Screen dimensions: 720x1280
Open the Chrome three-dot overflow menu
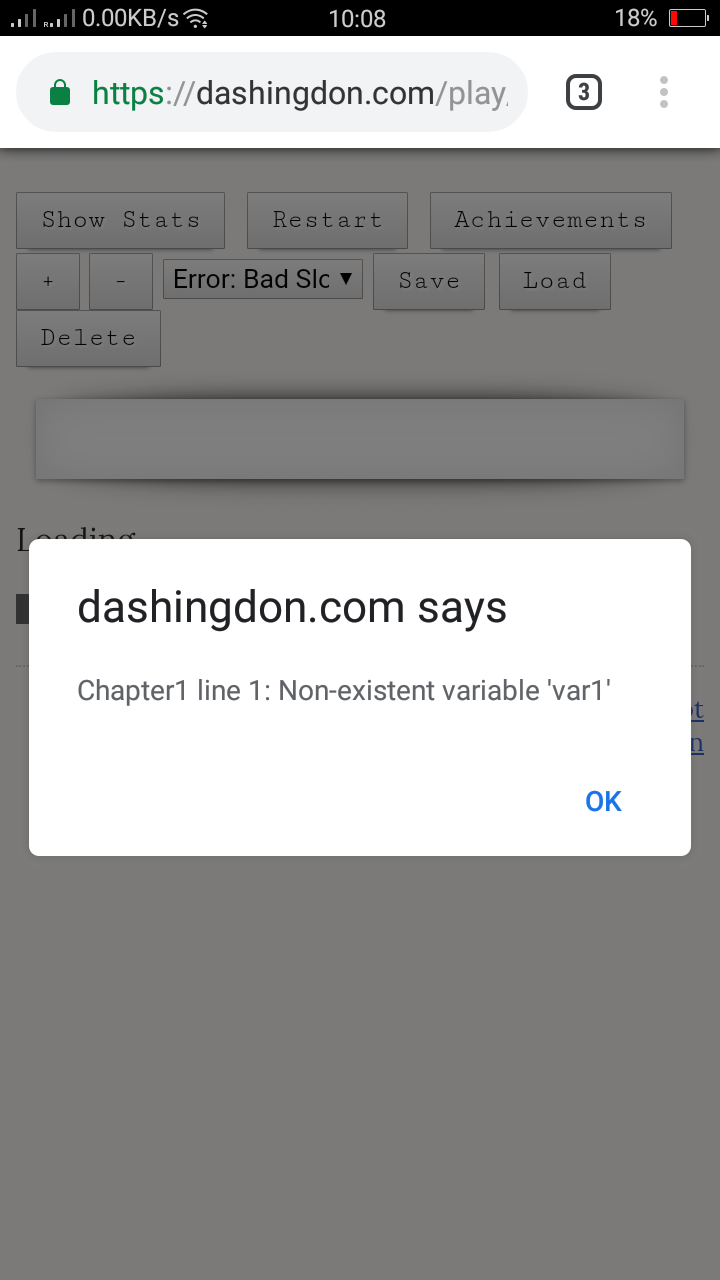pyautogui.click(x=664, y=92)
